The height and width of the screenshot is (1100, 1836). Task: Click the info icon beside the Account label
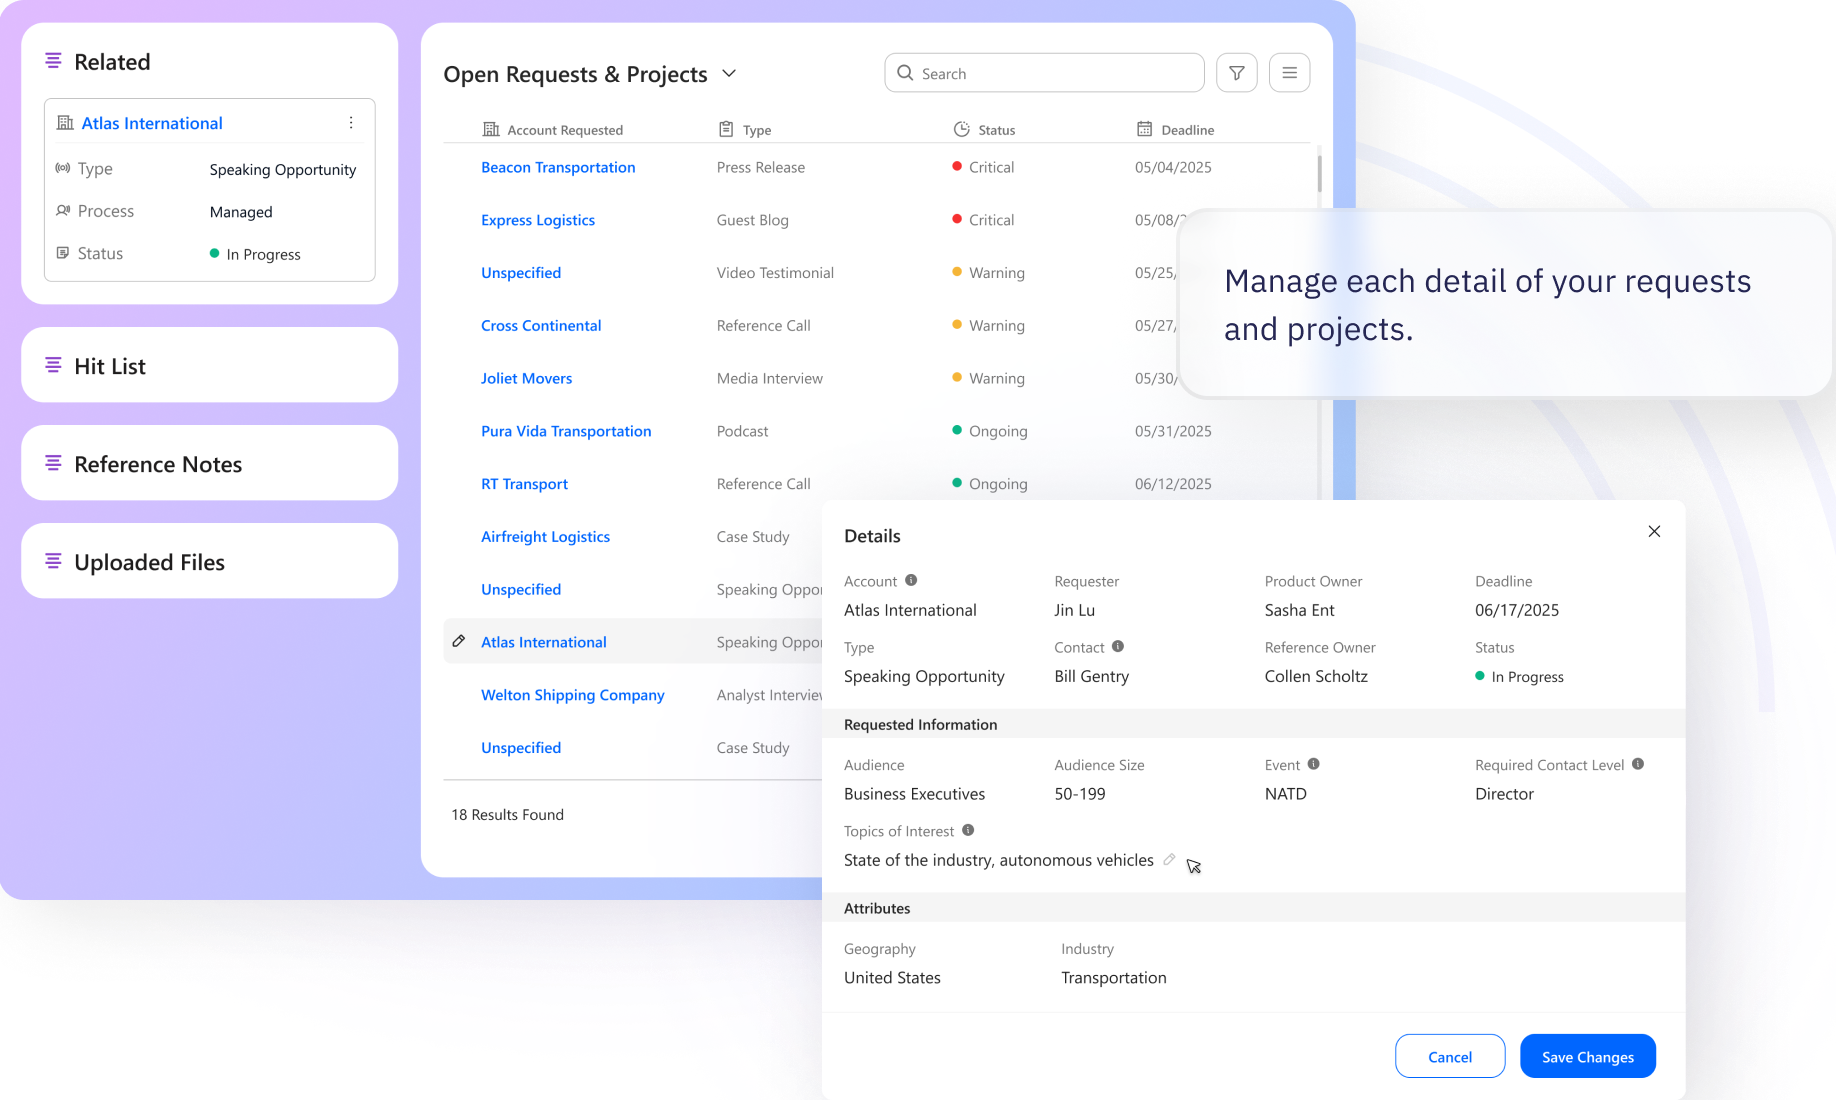pos(911,579)
